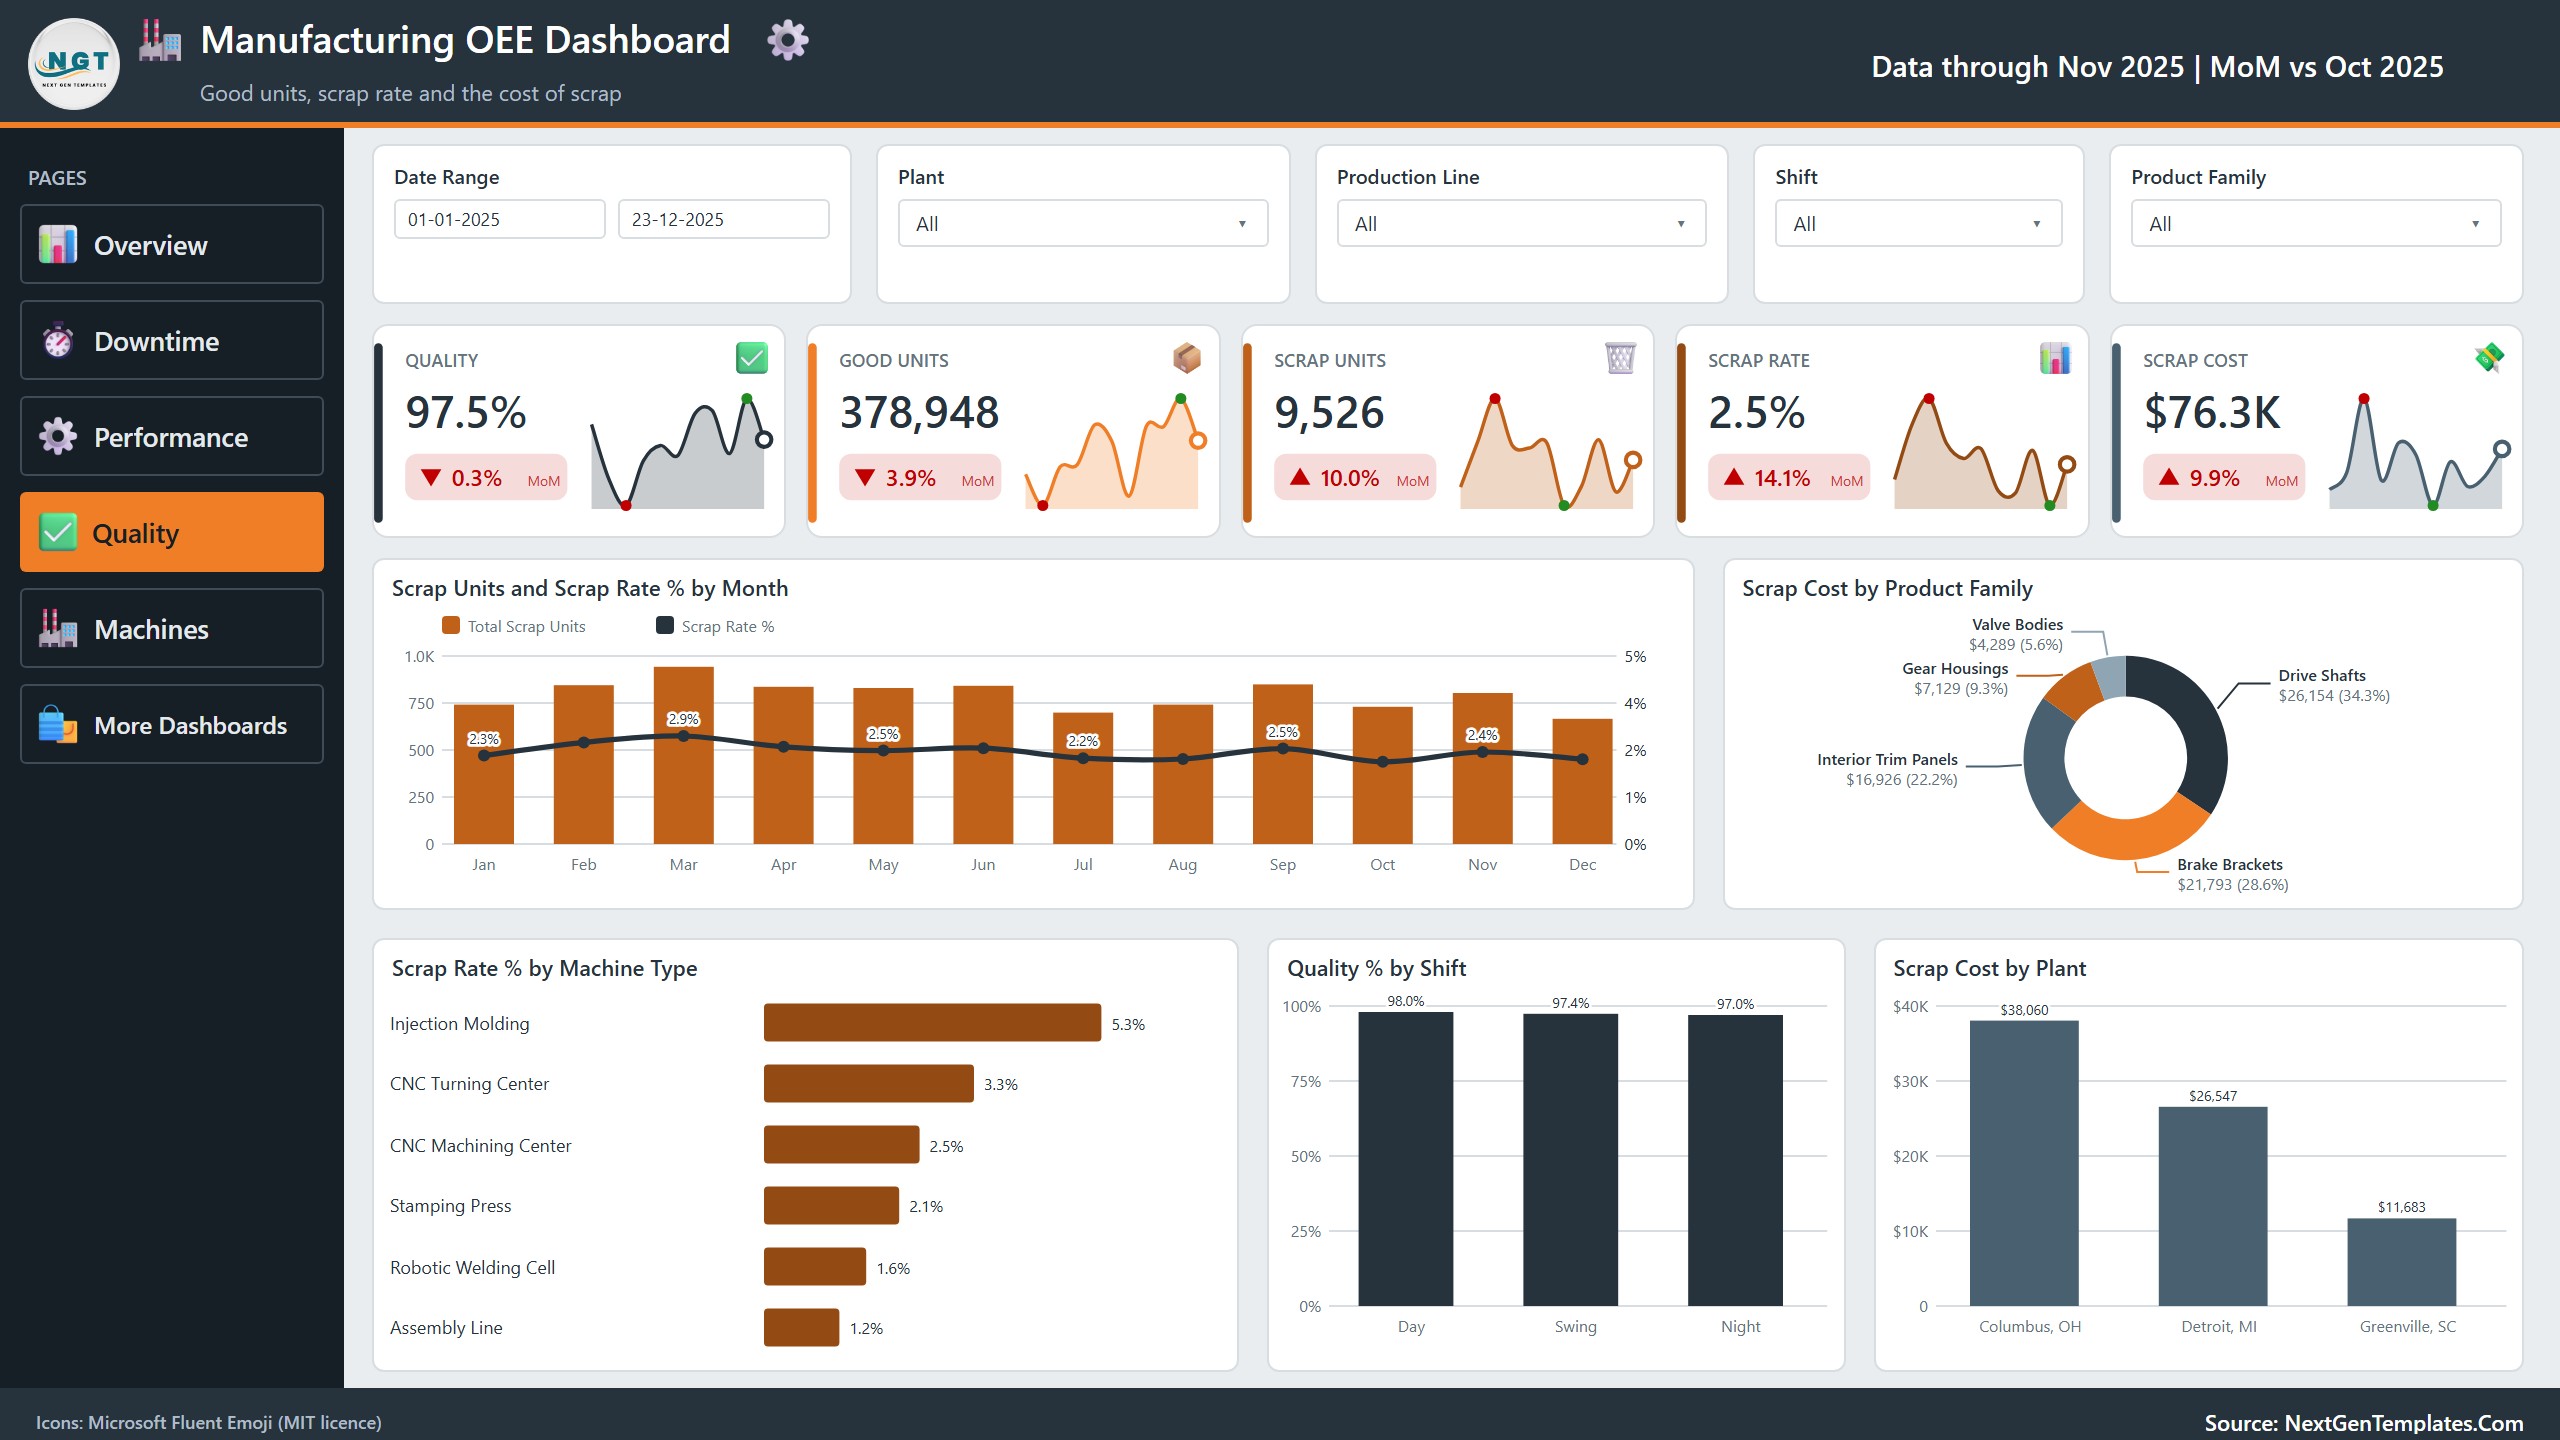Click the checkmark icon in Quality sidebar button
Viewport: 2560px width, 1440px height.
point(58,532)
